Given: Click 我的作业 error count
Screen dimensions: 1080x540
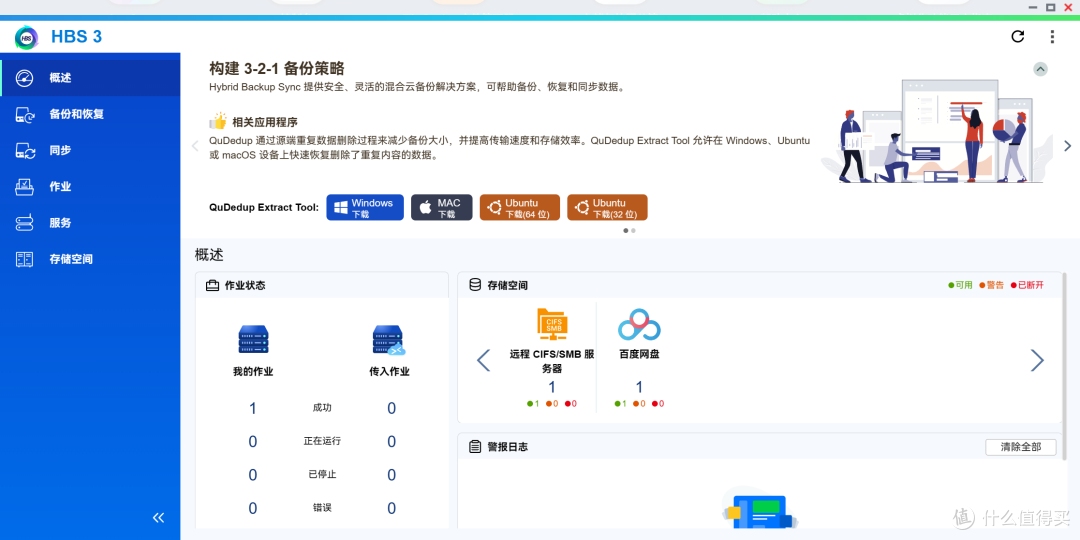Looking at the screenshot, I should click(253, 508).
